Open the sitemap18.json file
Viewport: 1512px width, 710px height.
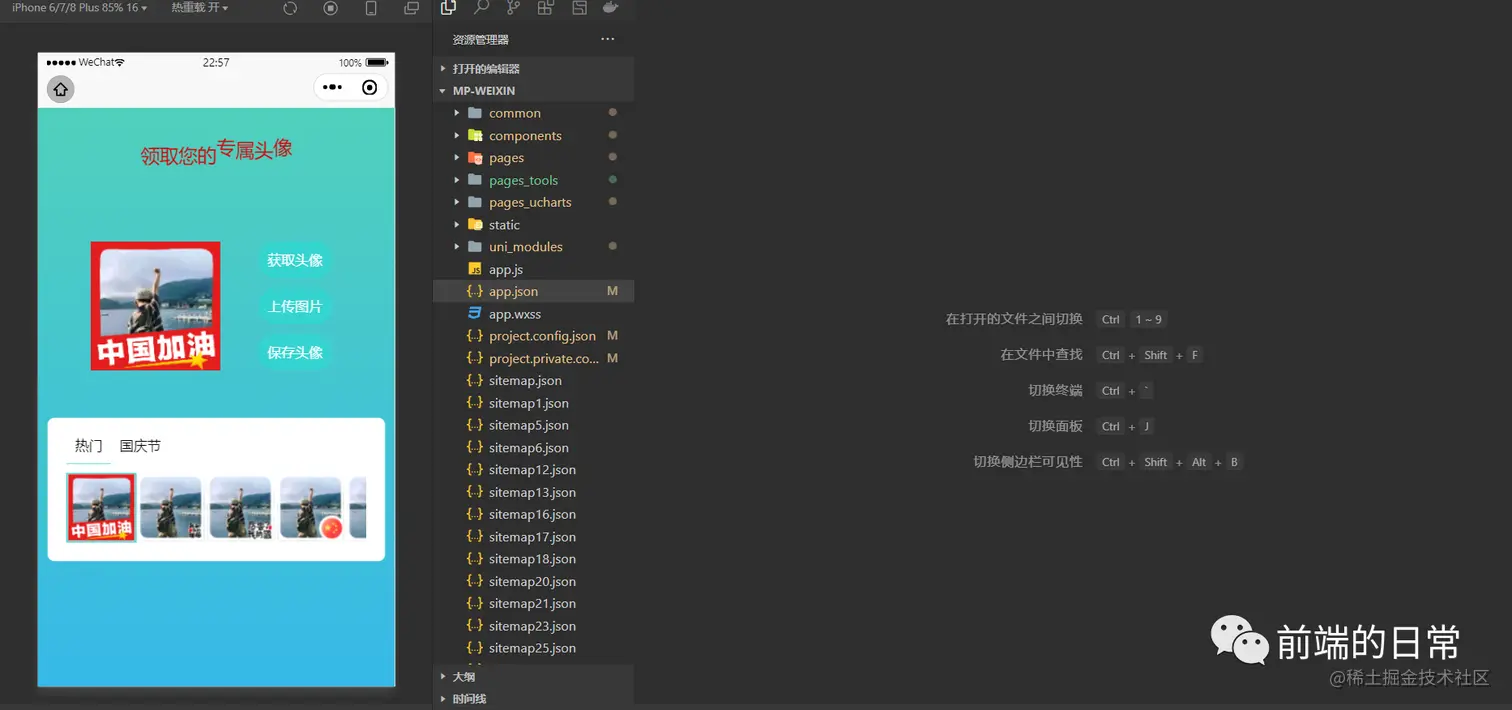534,559
